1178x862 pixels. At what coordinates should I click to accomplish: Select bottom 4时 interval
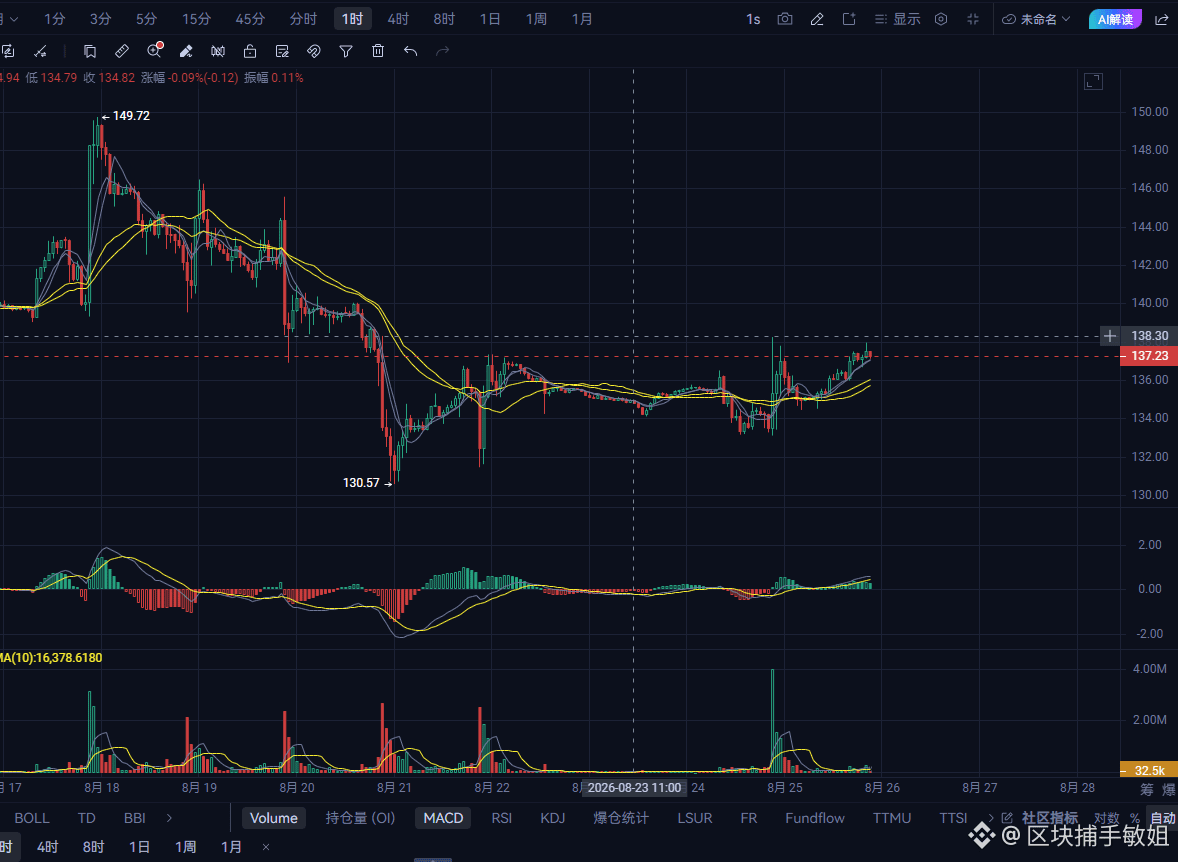click(47, 847)
